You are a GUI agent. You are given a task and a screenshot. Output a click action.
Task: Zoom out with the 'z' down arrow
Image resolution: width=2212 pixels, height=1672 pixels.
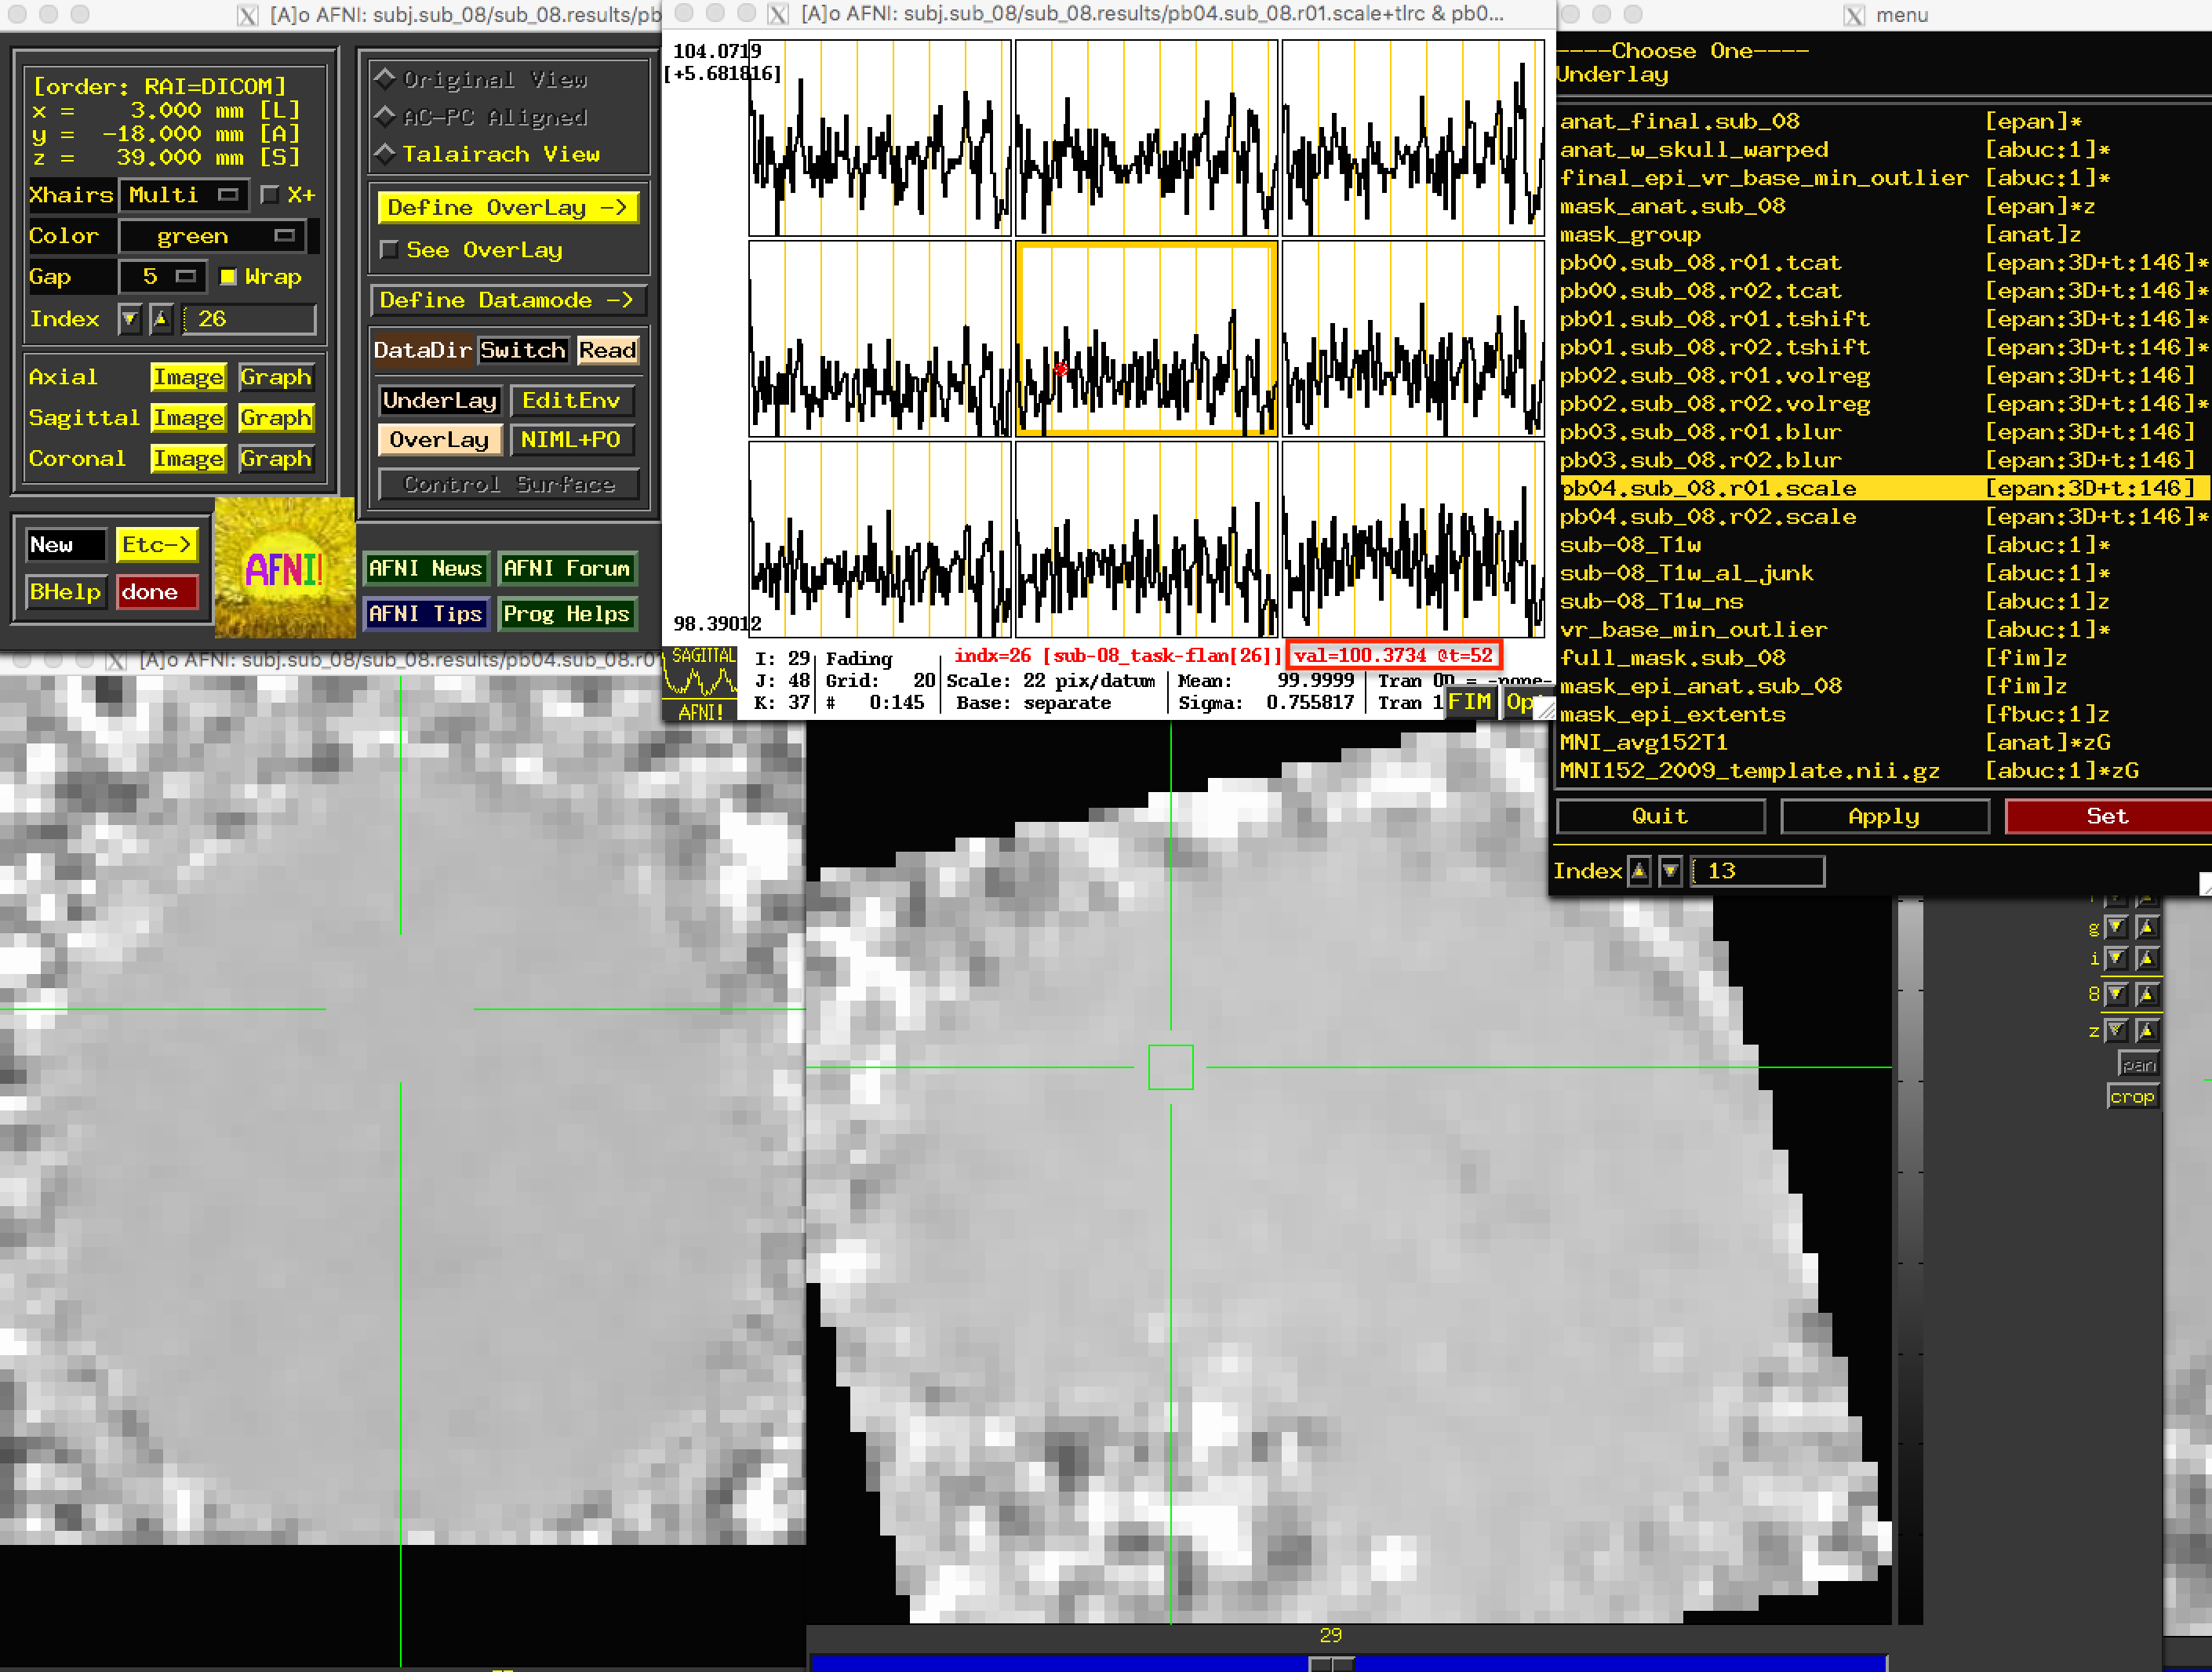(2116, 1030)
